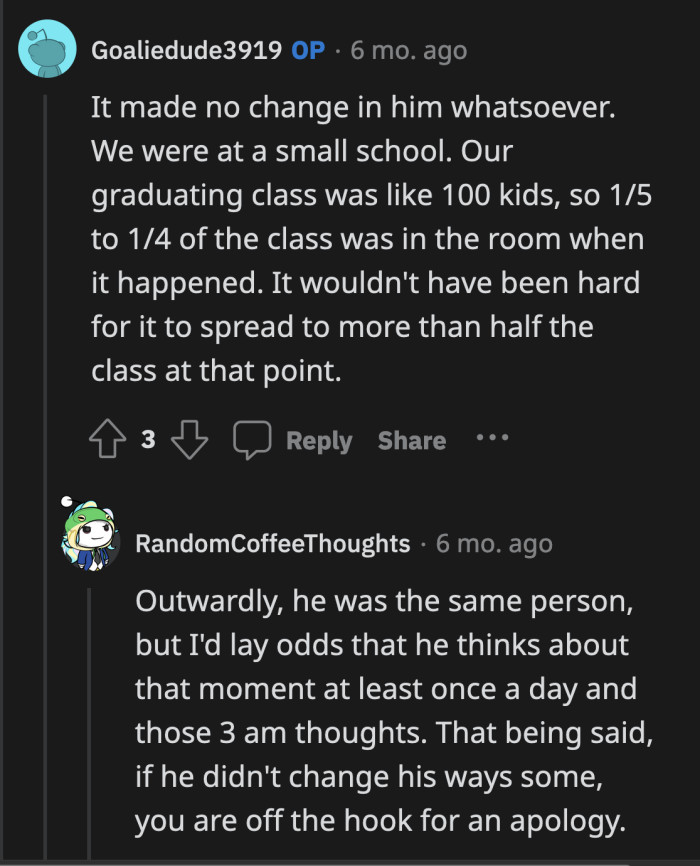
Task: Choose Reply from the comment actions
Action: pos(318,440)
